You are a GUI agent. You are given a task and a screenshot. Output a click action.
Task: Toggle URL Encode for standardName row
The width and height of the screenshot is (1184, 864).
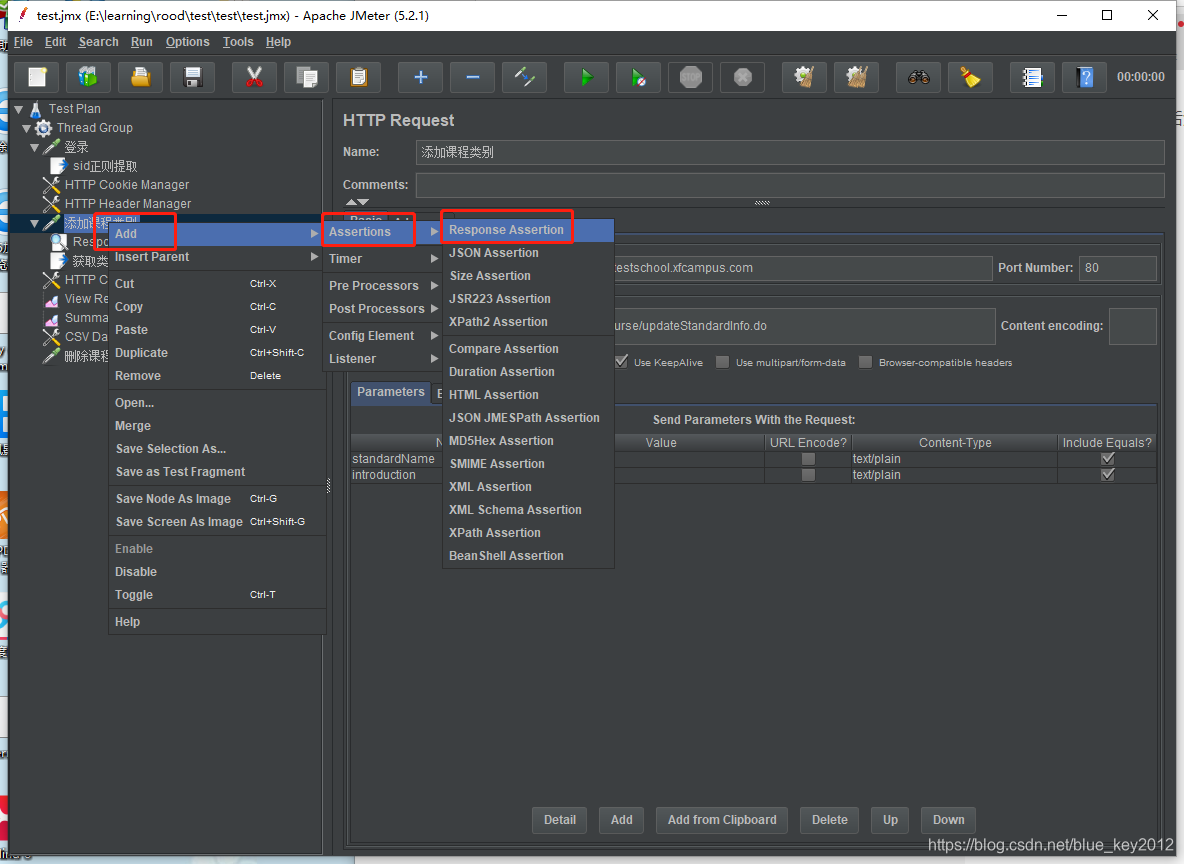pos(808,458)
